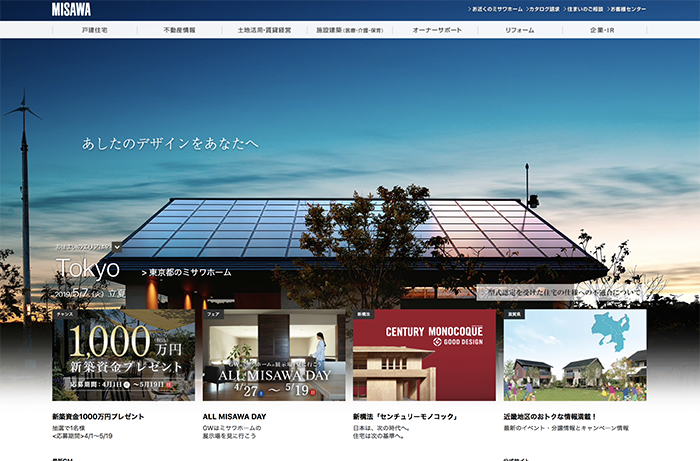Select the リフォーム menu item
The height and width of the screenshot is (461, 700).
pos(520,30)
